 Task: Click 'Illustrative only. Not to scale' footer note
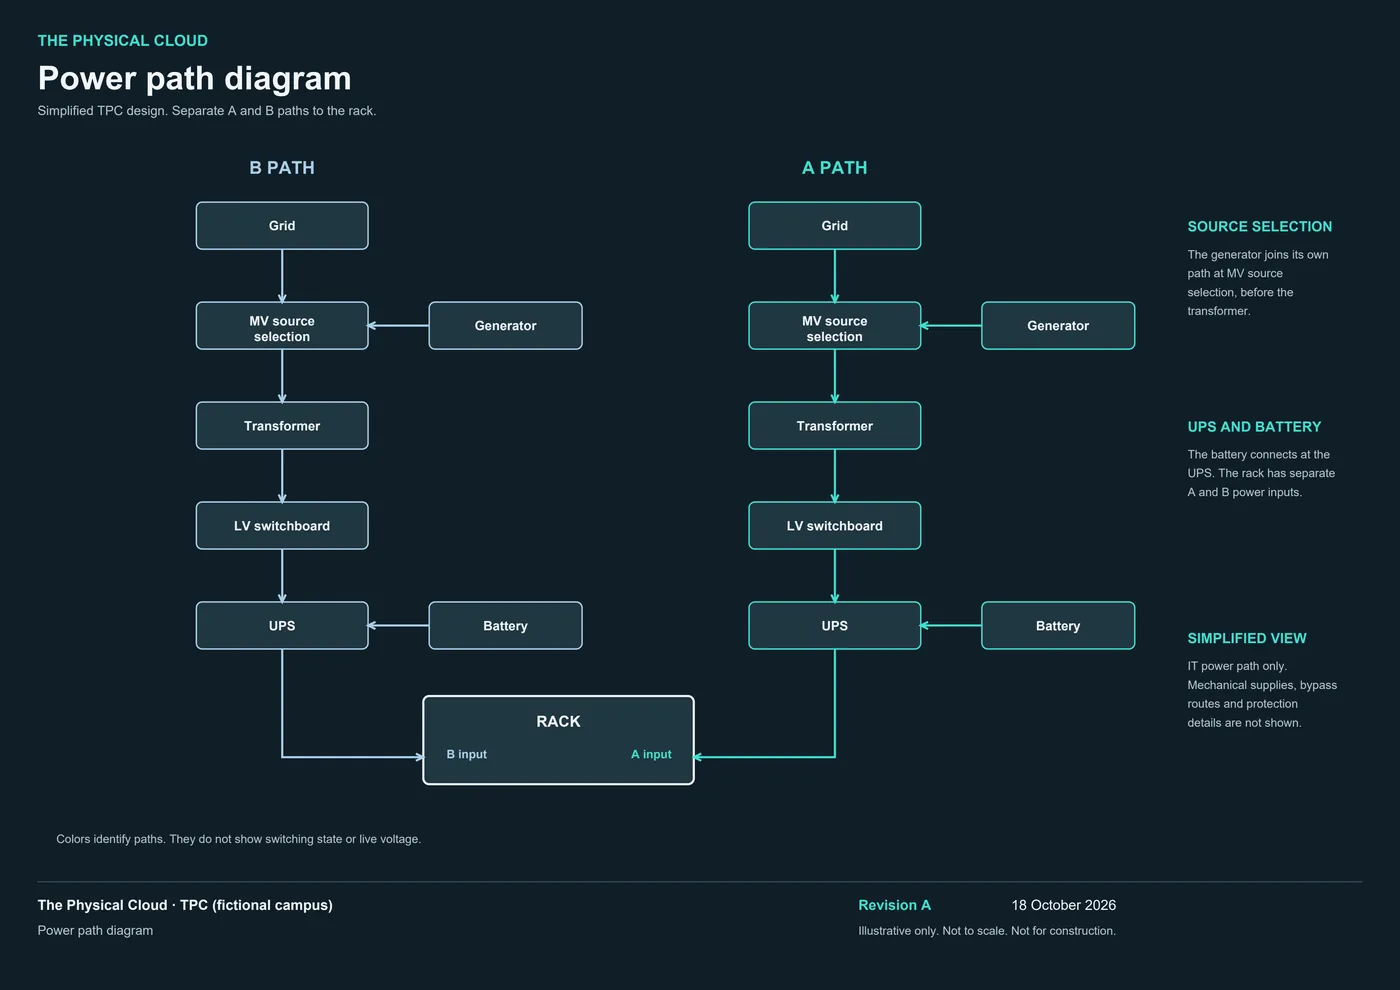click(x=987, y=931)
